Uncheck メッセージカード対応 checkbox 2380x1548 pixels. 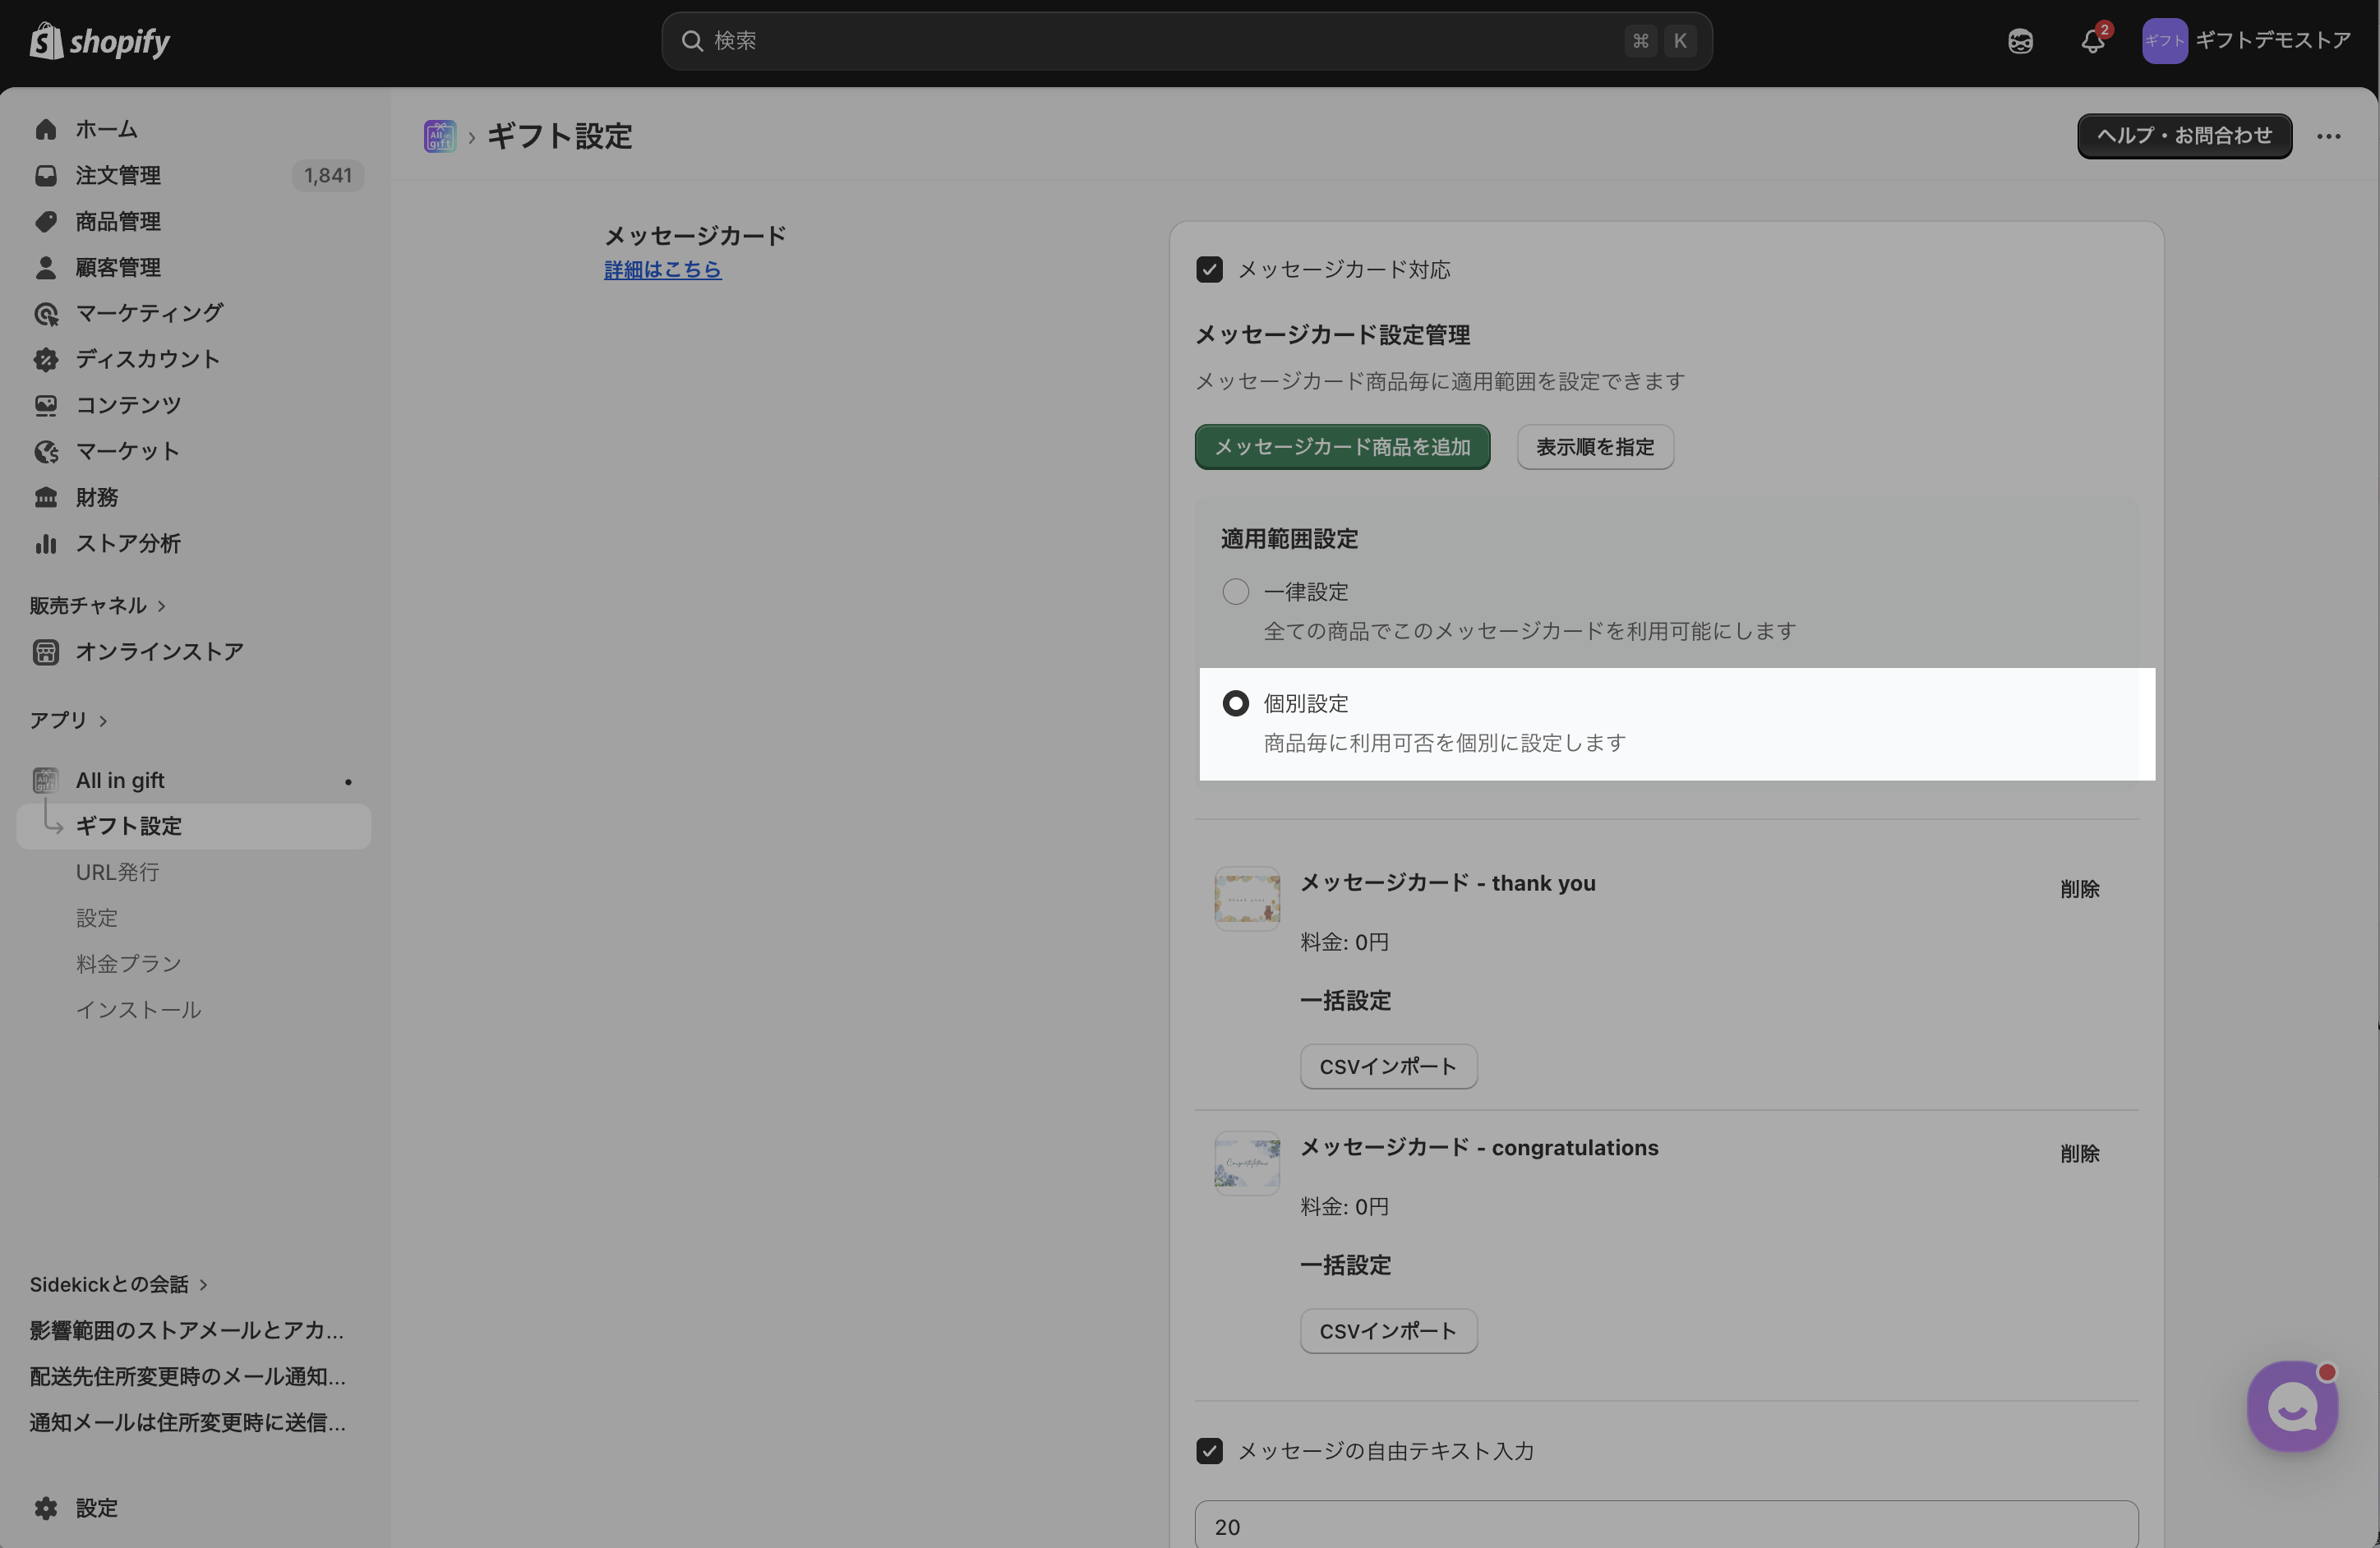pyautogui.click(x=1209, y=270)
